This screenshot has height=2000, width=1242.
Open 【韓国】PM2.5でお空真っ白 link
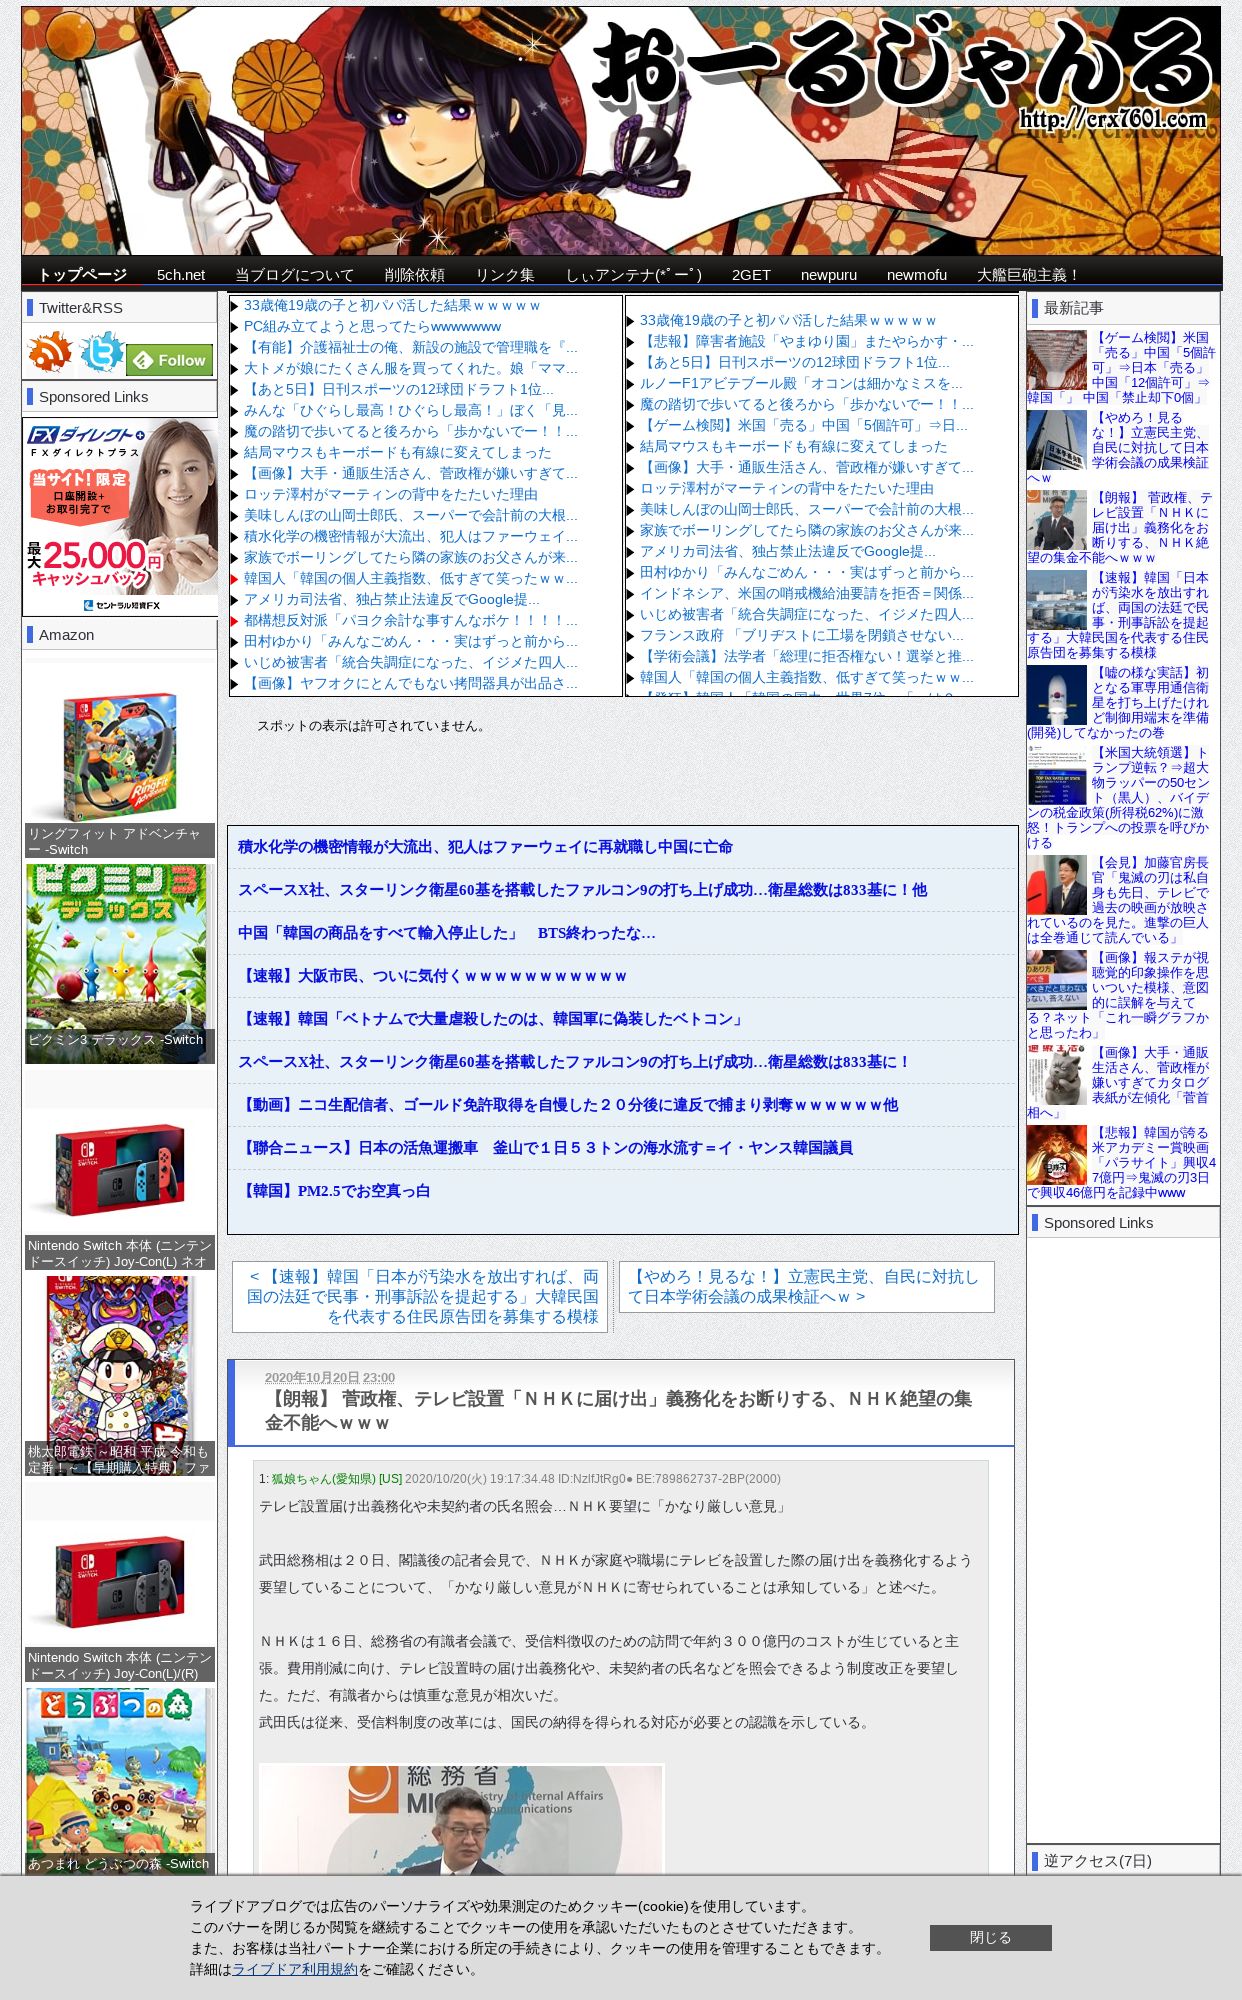[x=334, y=1191]
